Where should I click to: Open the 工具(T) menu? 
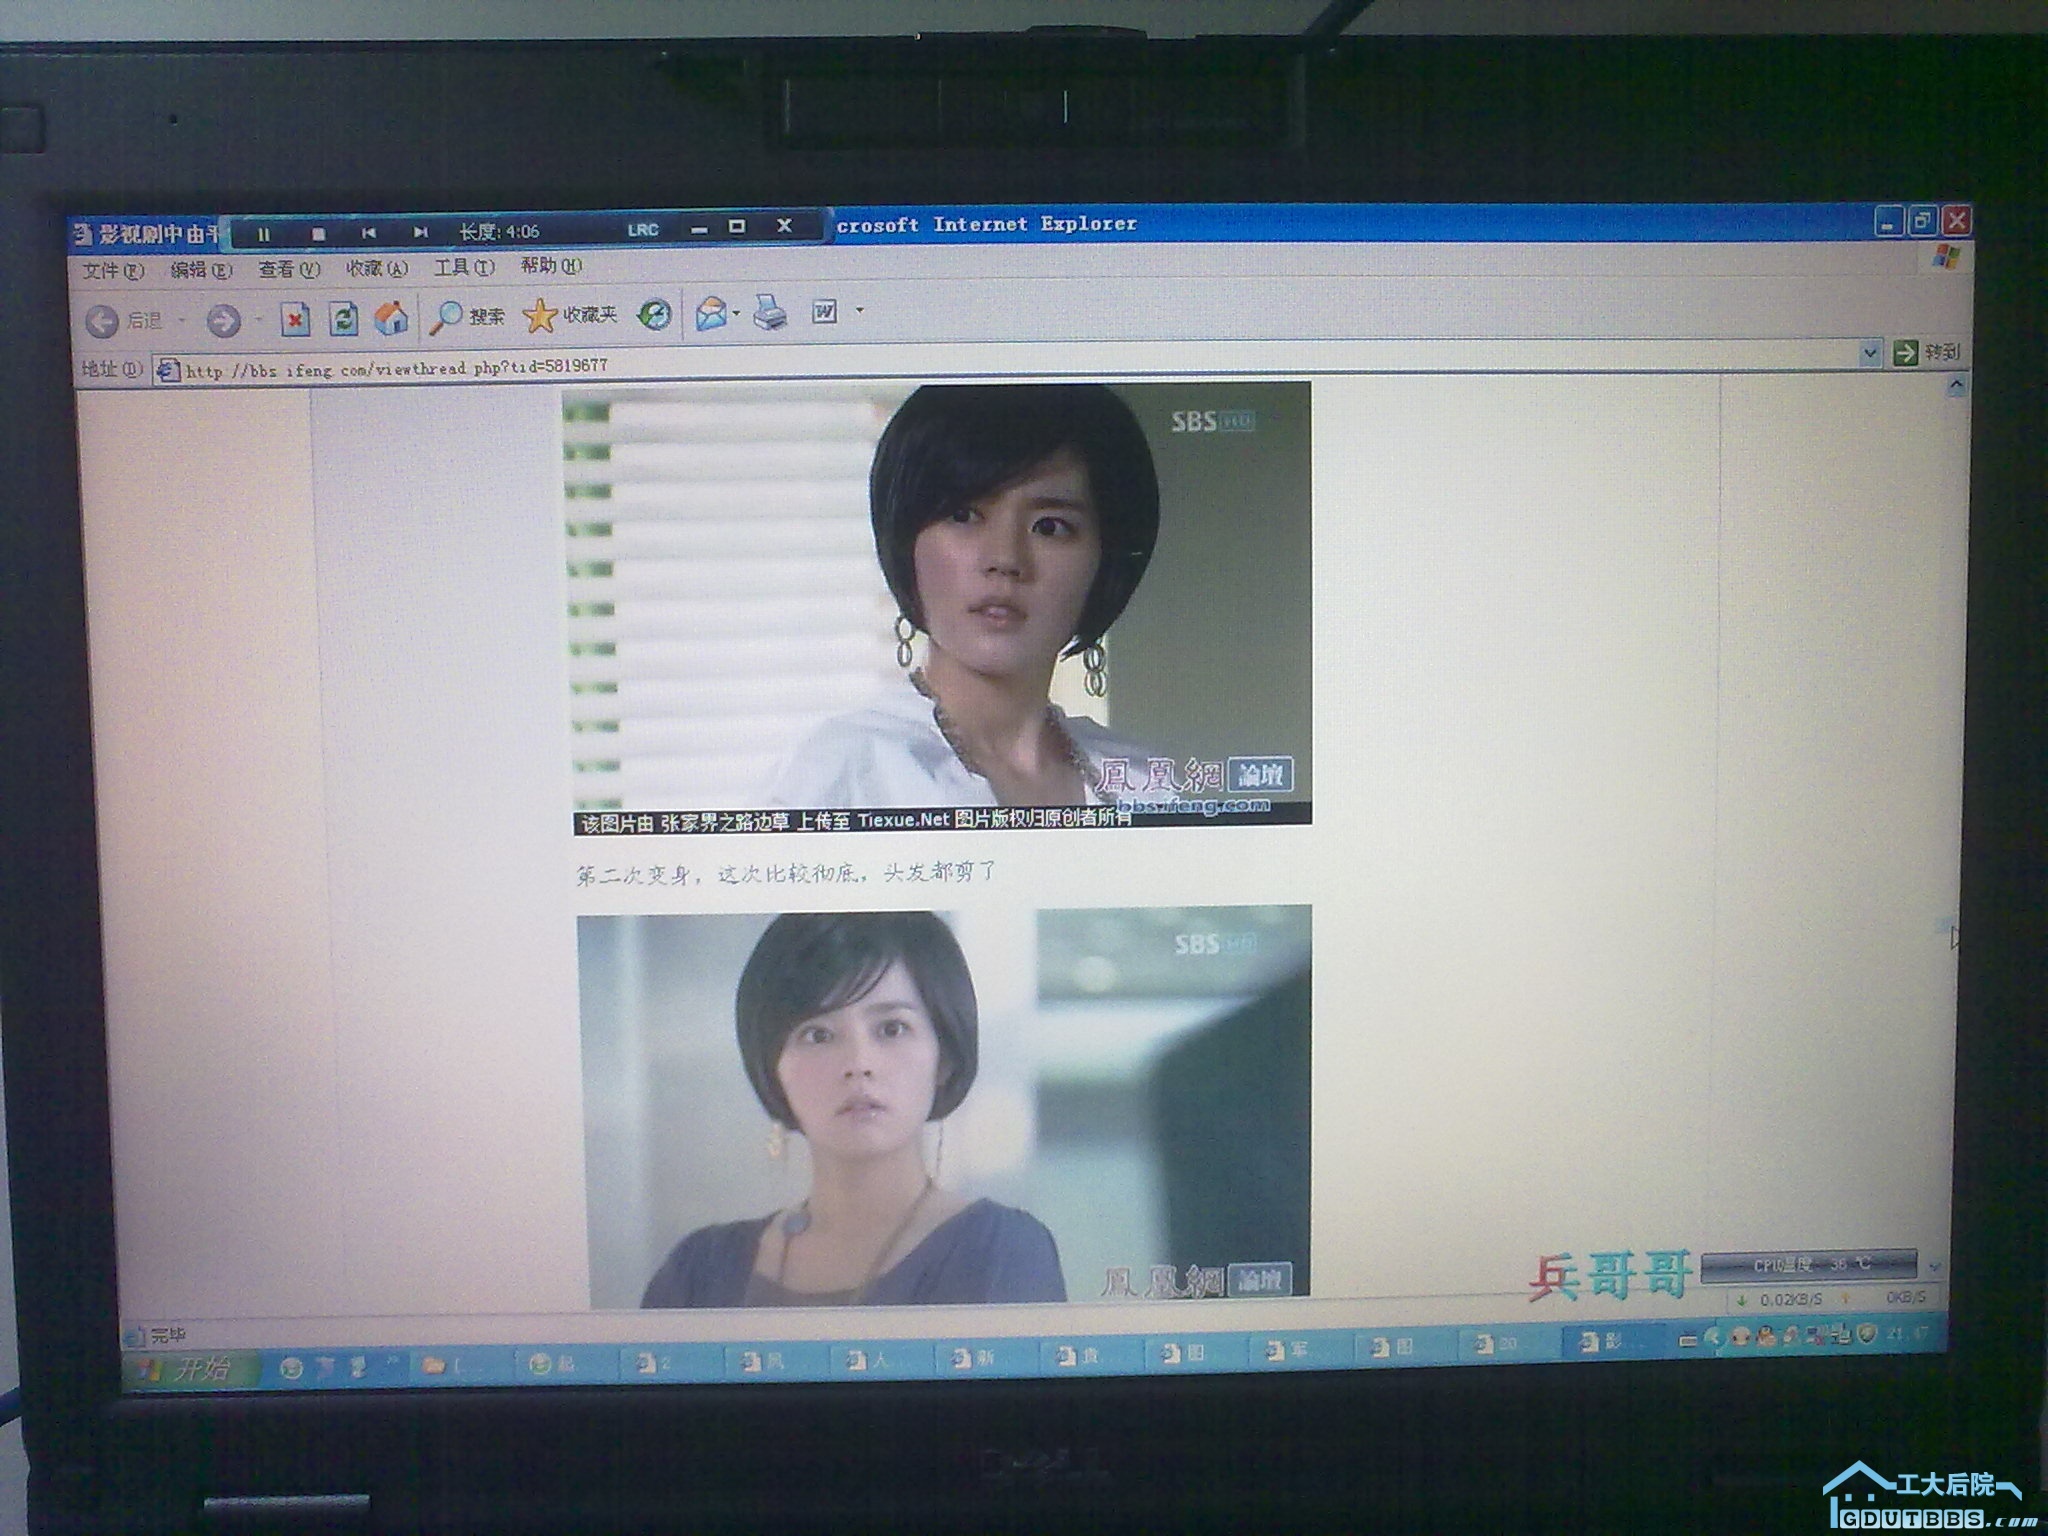click(464, 267)
